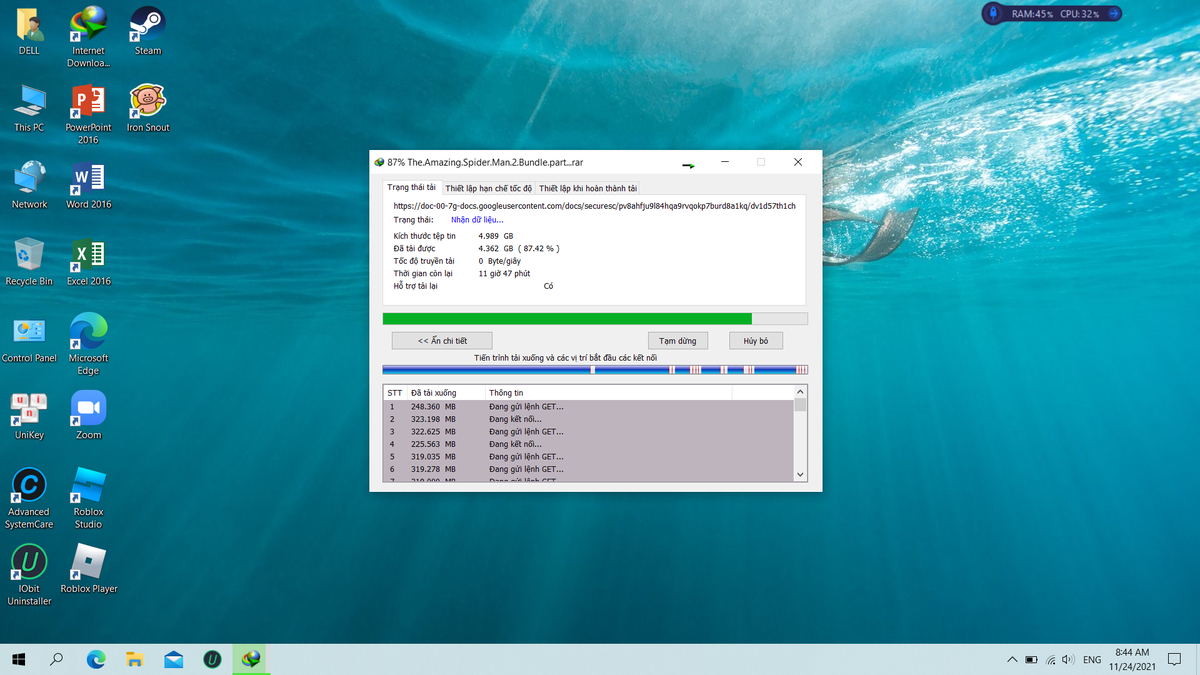The width and height of the screenshot is (1200, 675).
Task: Open the UniKey desktop shortcut
Action: [x=29, y=415]
